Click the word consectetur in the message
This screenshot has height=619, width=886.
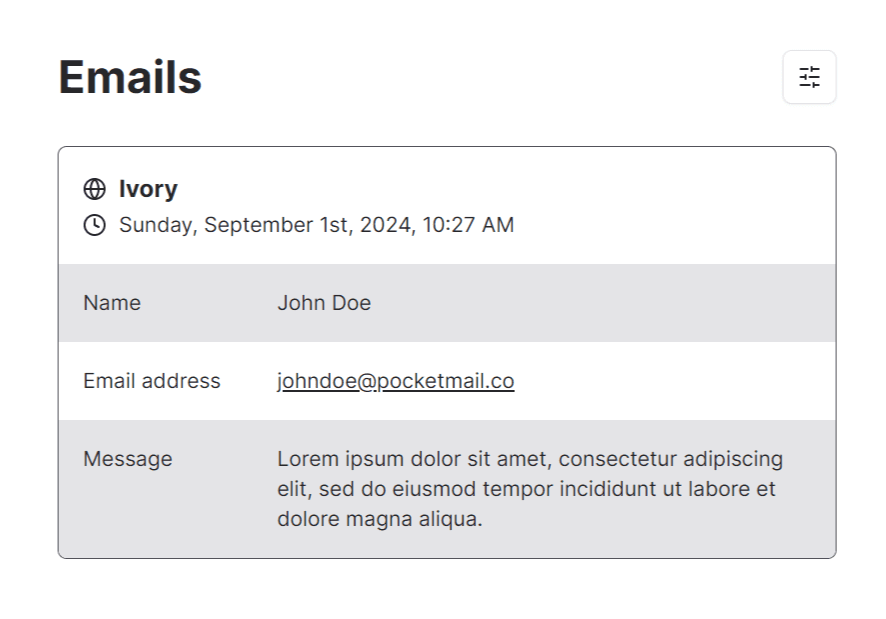pos(618,459)
